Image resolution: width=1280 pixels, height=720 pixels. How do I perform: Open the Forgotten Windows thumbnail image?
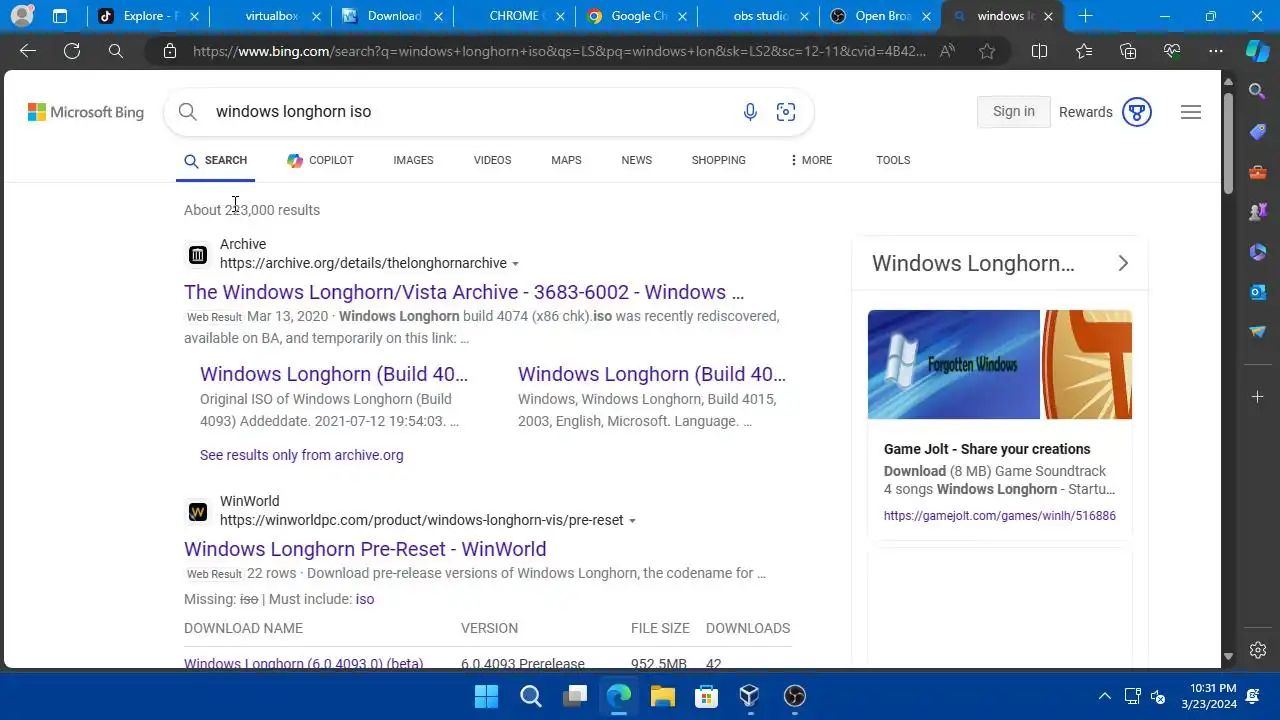(x=954, y=365)
